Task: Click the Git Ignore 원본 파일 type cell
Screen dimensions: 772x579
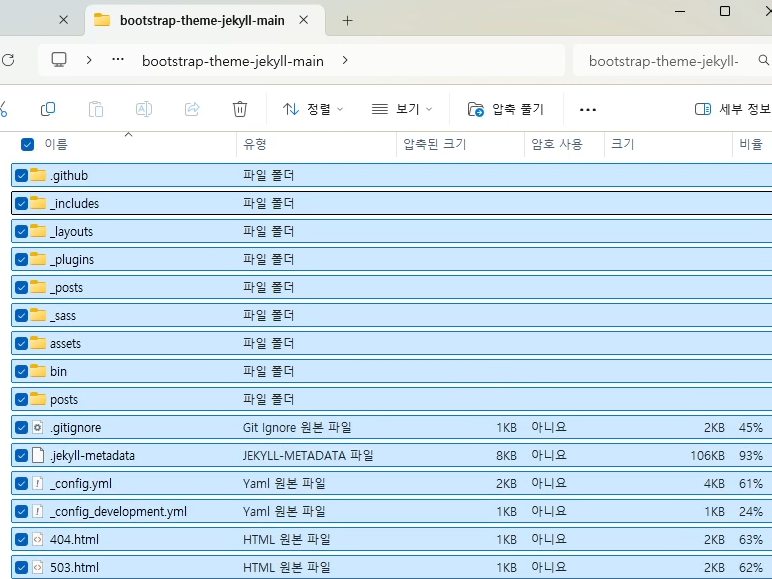Action: [297, 427]
